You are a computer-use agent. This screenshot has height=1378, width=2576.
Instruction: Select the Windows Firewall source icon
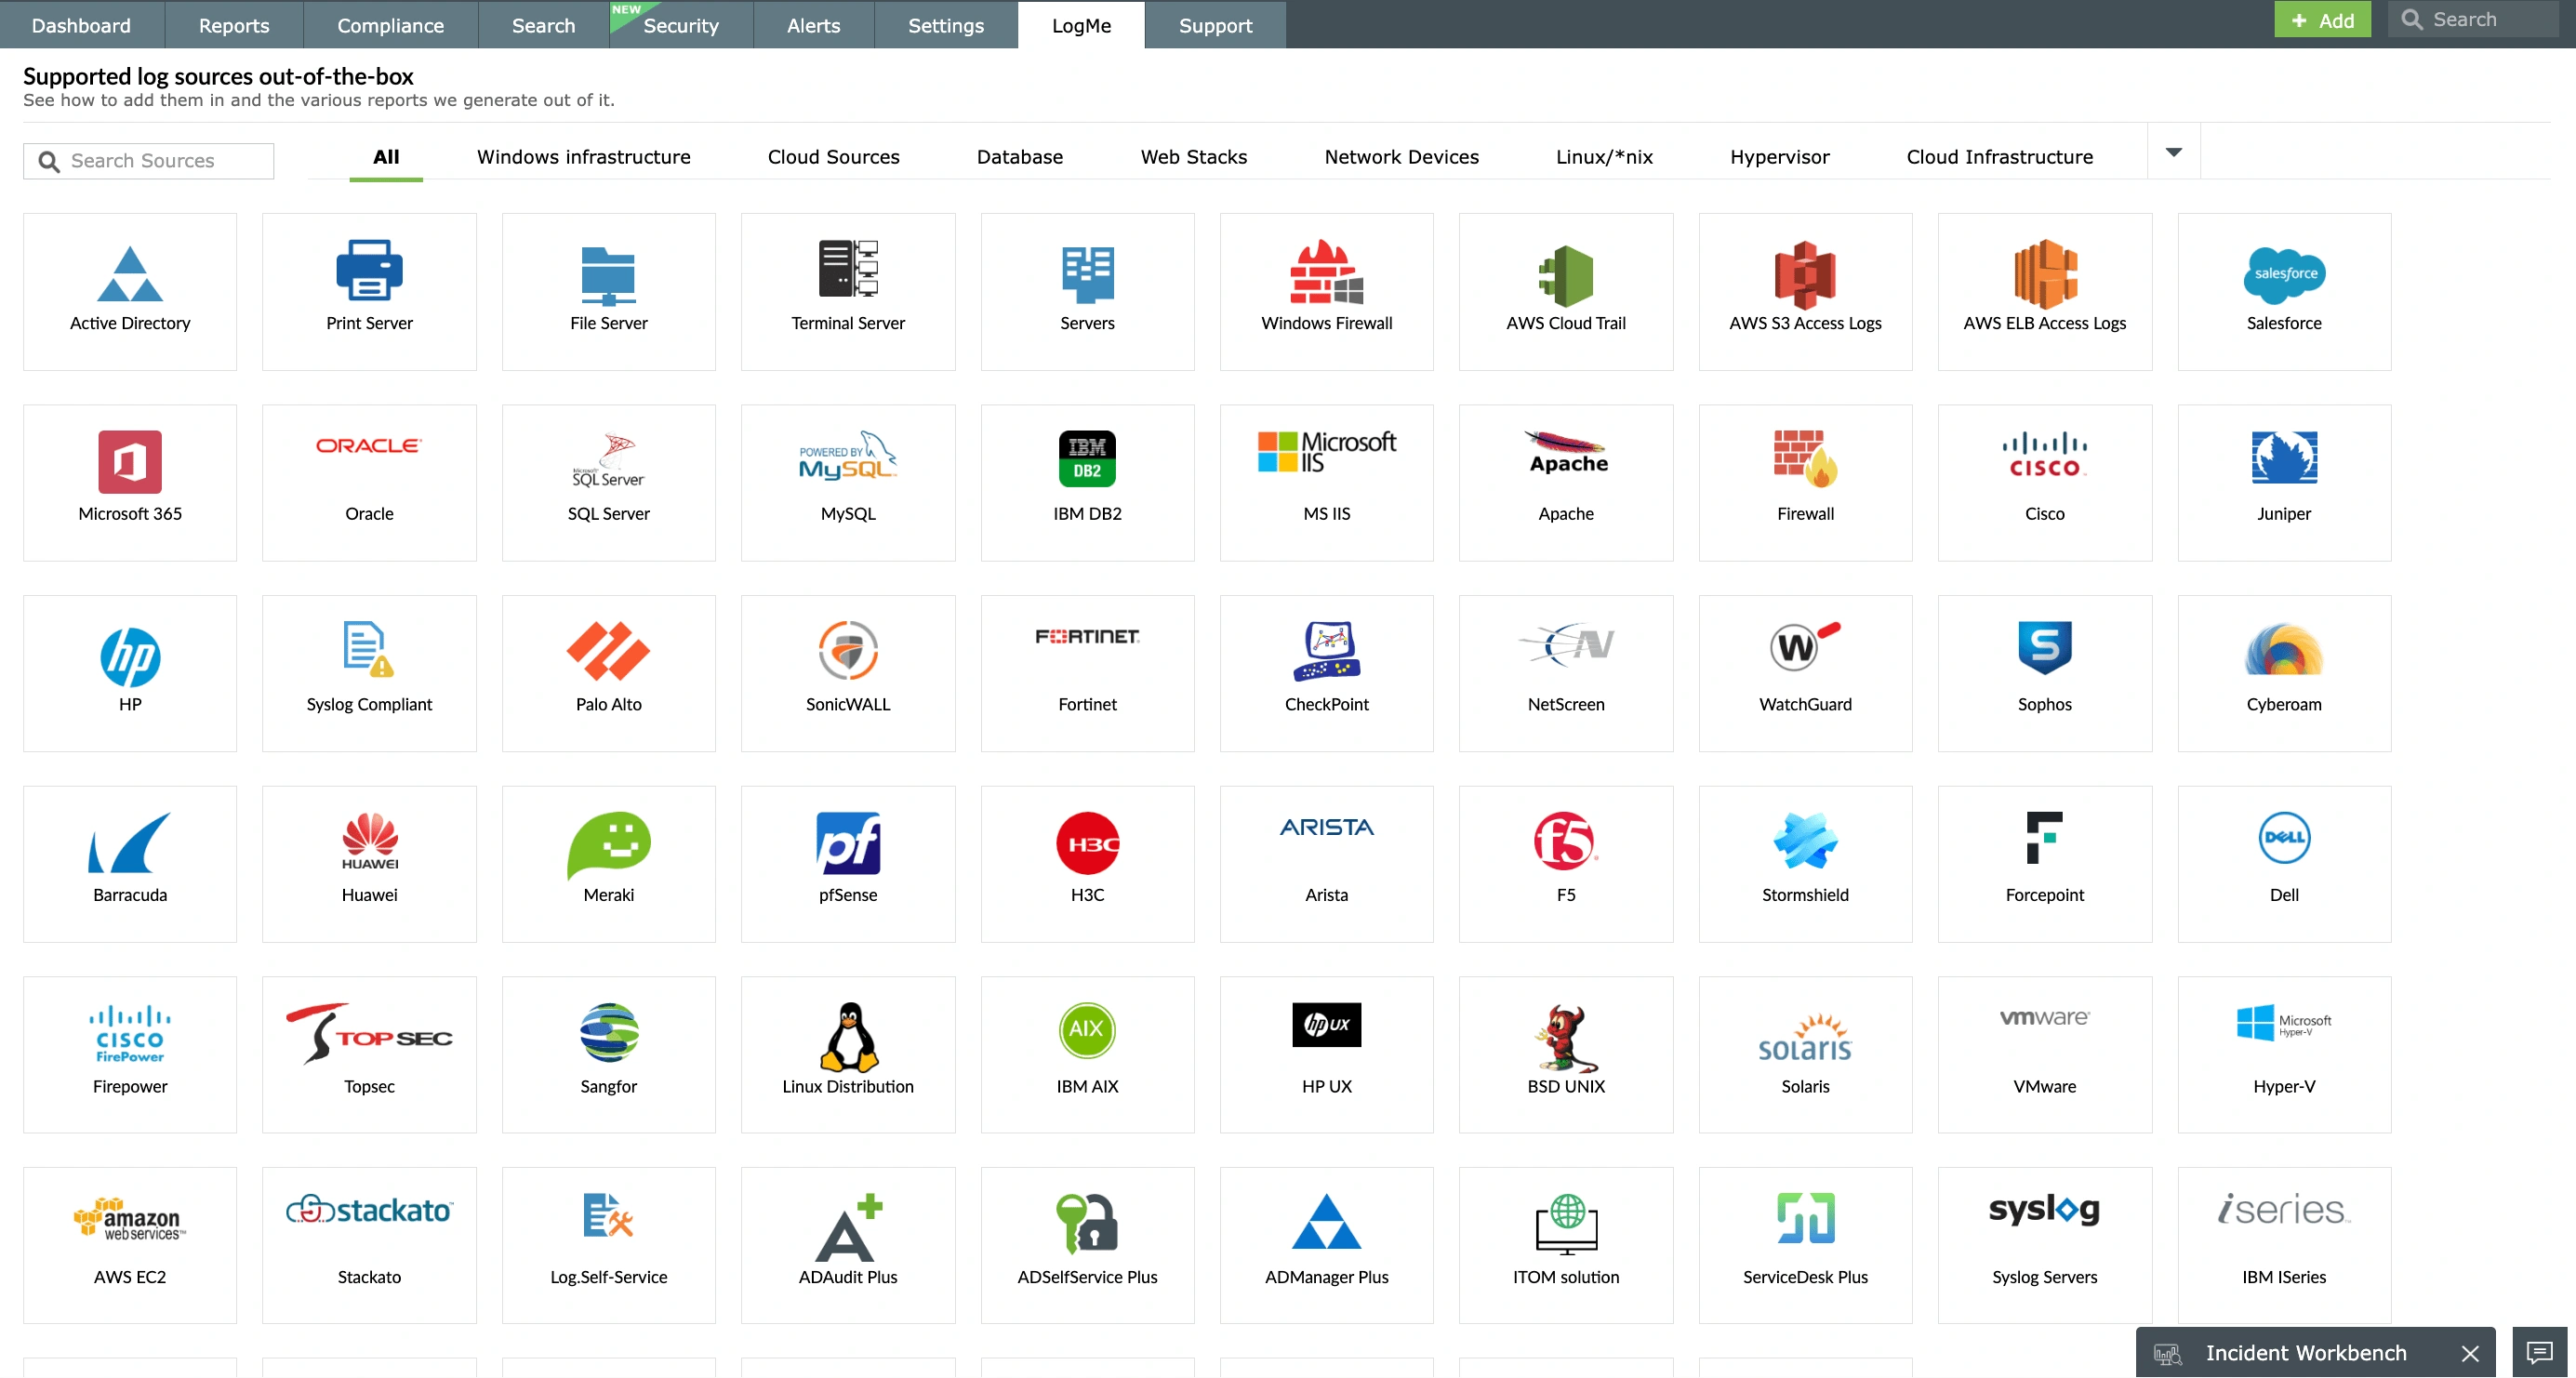click(x=1326, y=273)
